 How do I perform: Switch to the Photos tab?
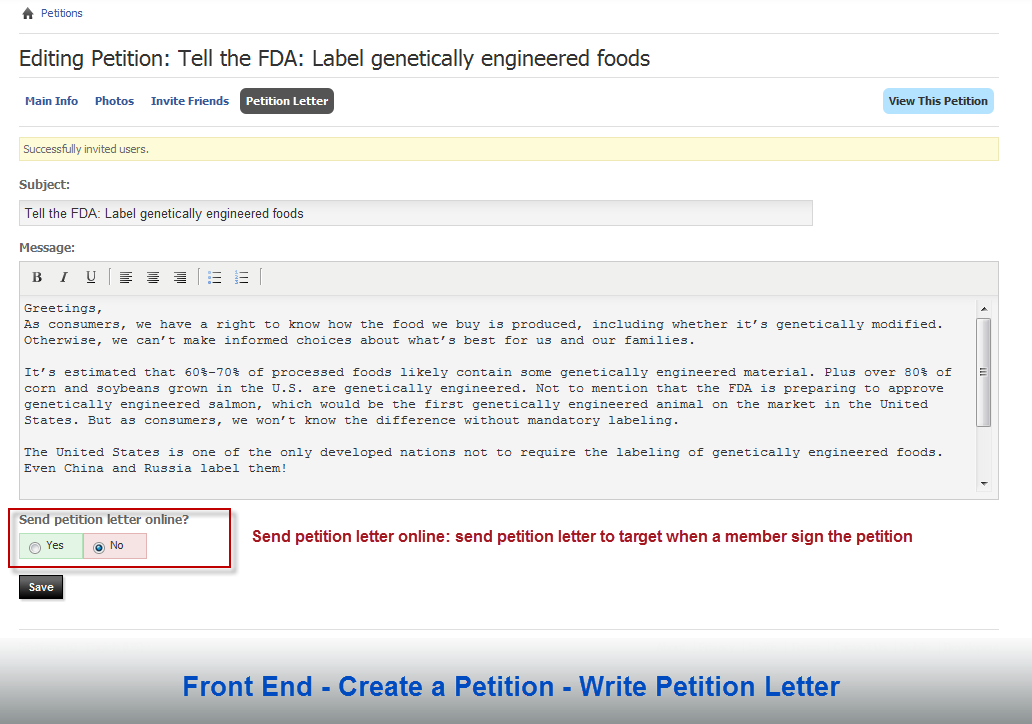pos(115,101)
